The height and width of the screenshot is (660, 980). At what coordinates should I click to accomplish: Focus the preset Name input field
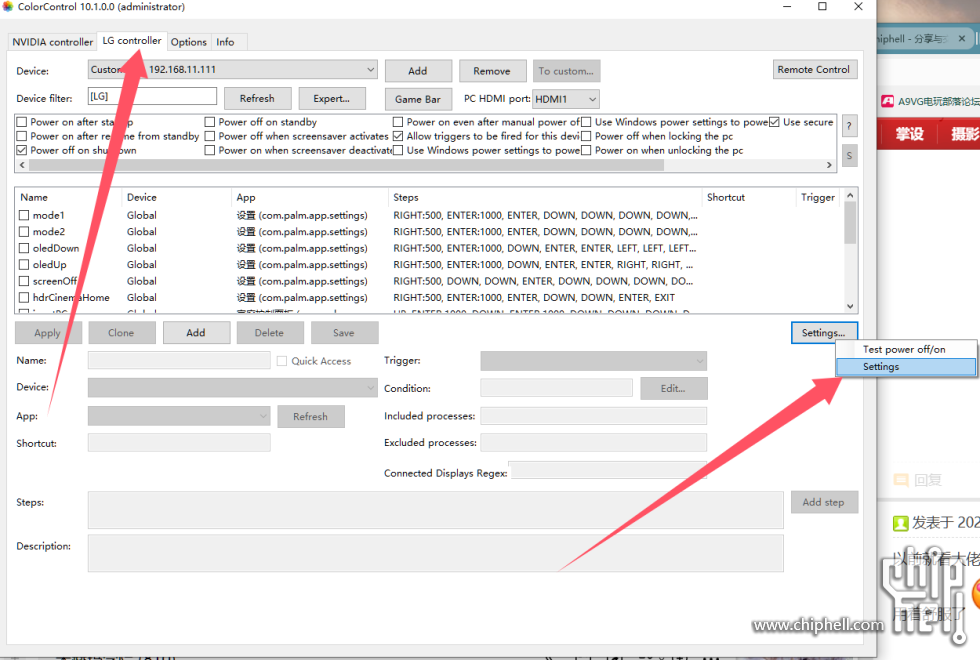point(179,361)
